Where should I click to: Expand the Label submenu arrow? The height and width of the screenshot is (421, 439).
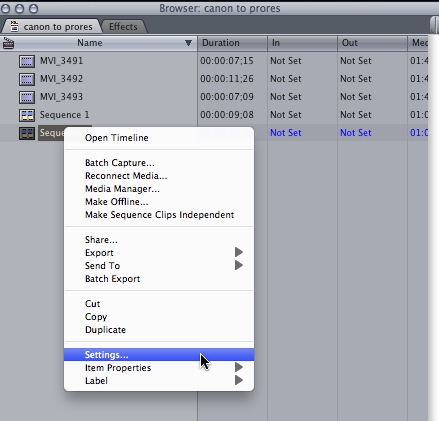[x=239, y=380]
